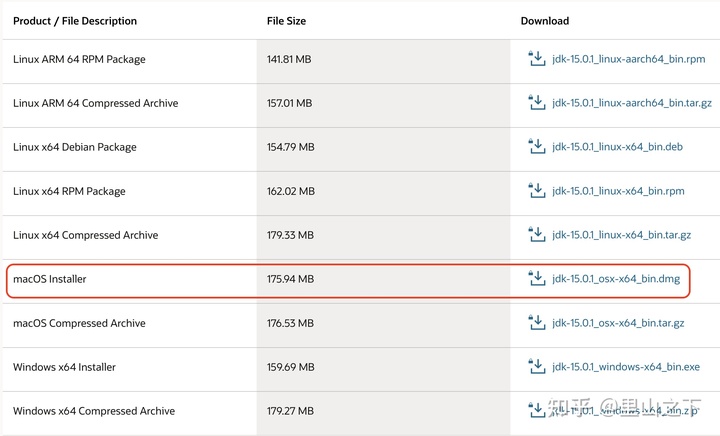720x436 pixels.
Task: Click the 176.53 MB file size
Action: coord(290,323)
